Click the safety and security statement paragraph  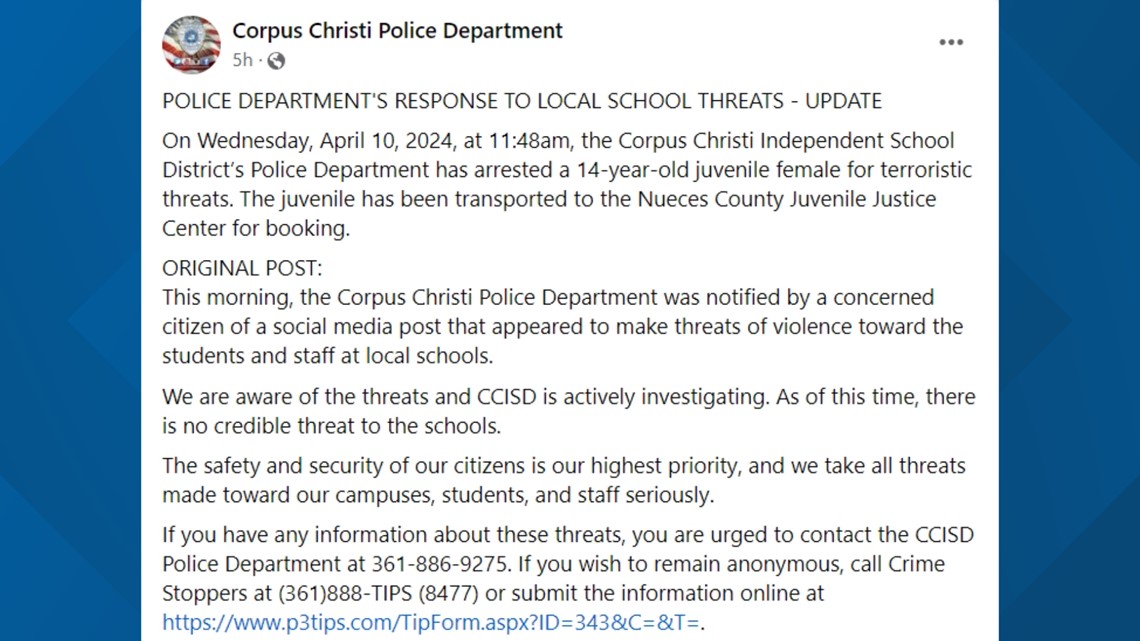(x=560, y=479)
